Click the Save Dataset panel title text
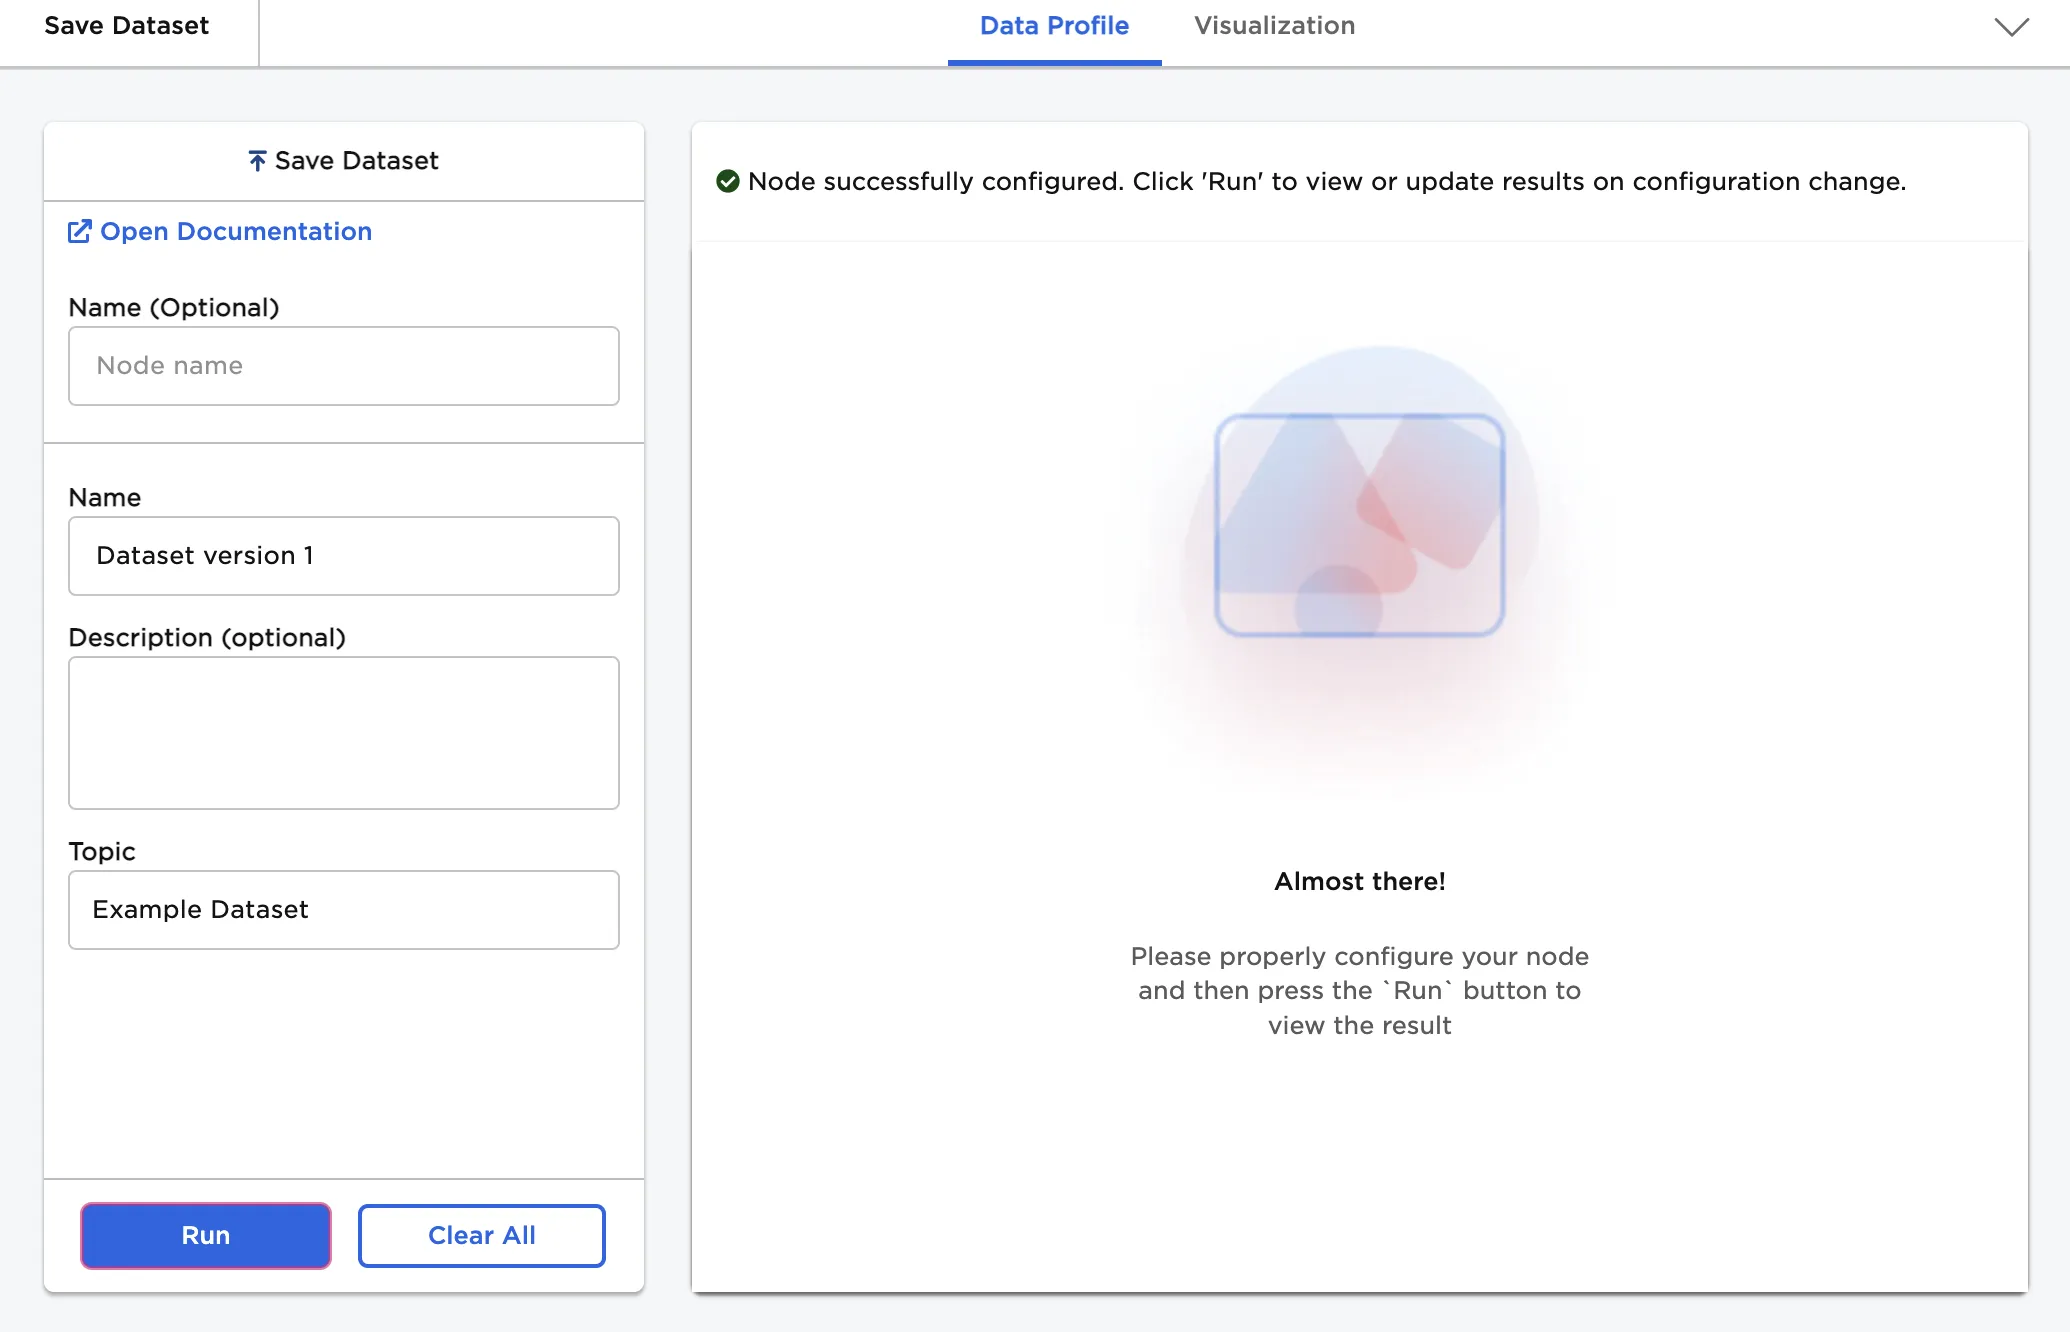 356,161
